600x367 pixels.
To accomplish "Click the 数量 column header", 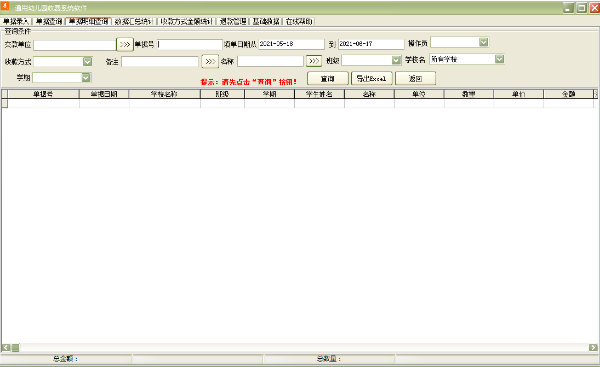I will pyautogui.click(x=469, y=94).
